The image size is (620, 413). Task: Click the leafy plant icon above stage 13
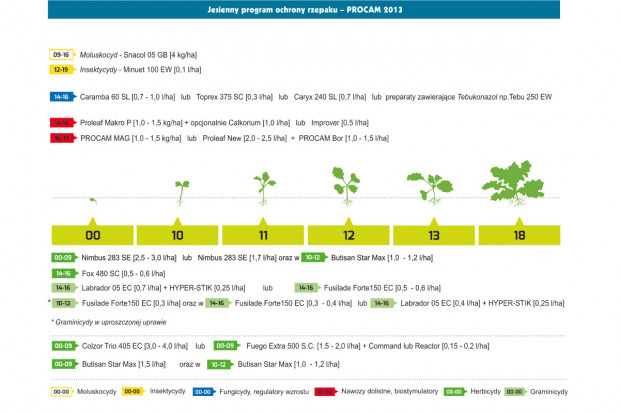click(x=430, y=188)
